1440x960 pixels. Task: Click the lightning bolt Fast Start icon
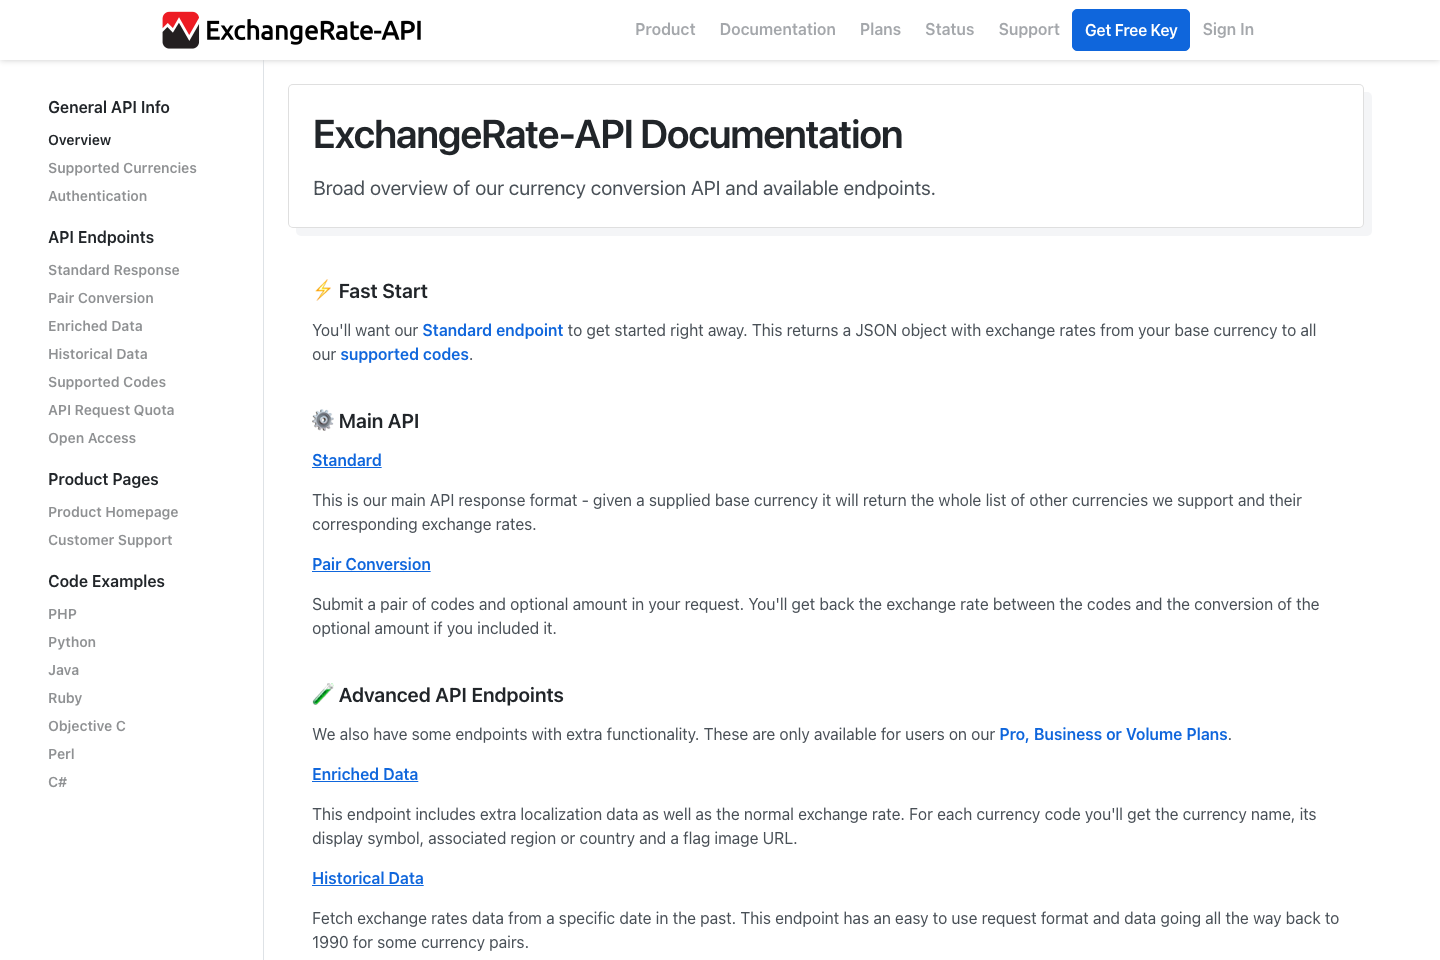tap(322, 290)
